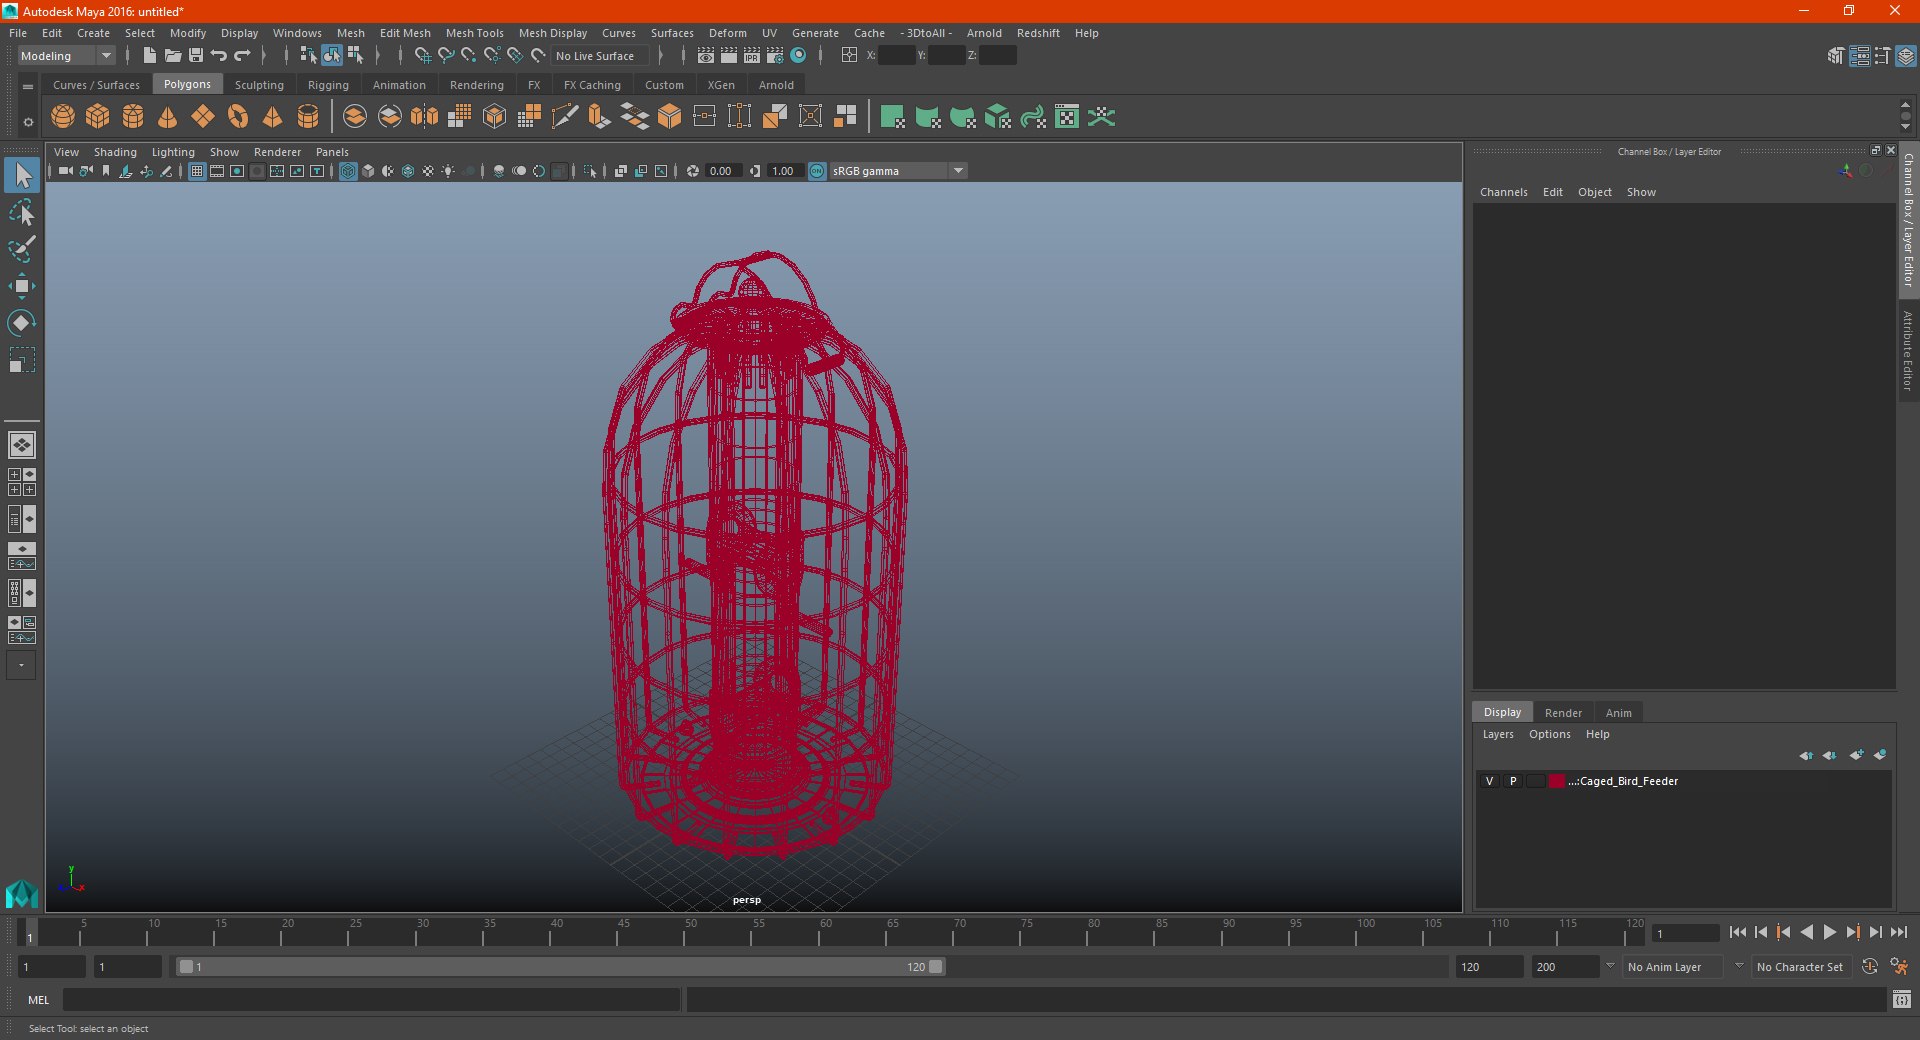Open the No Anim Layer dropdown arrow
Image resolution: width=1920 pixels, height=1040 pixels.
pyautogui.click(x=1610, y=967)
